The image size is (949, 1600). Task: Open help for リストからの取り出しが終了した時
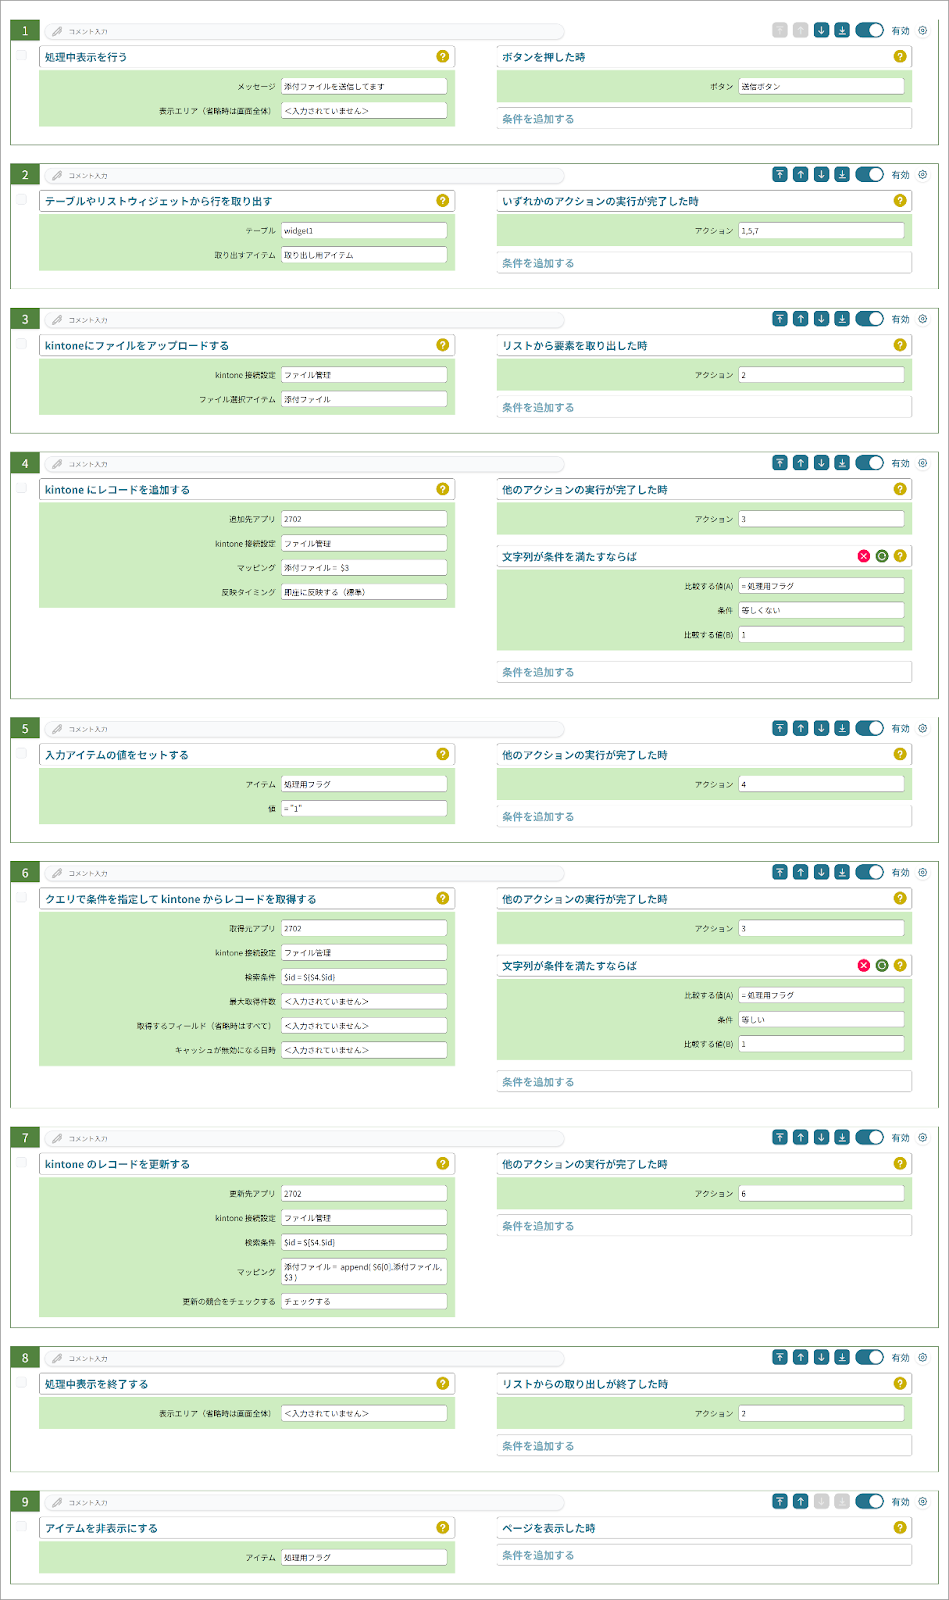coord(900,1383)
